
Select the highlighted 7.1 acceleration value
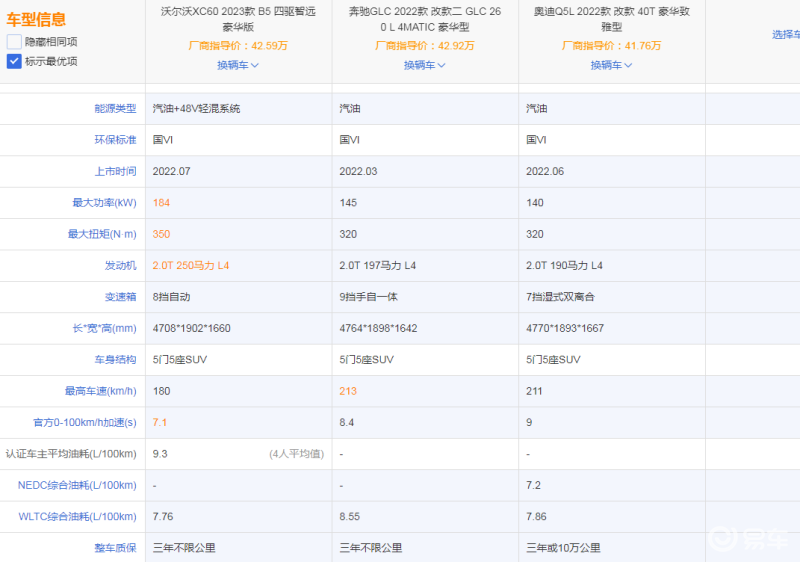click(x=160, y=423)
